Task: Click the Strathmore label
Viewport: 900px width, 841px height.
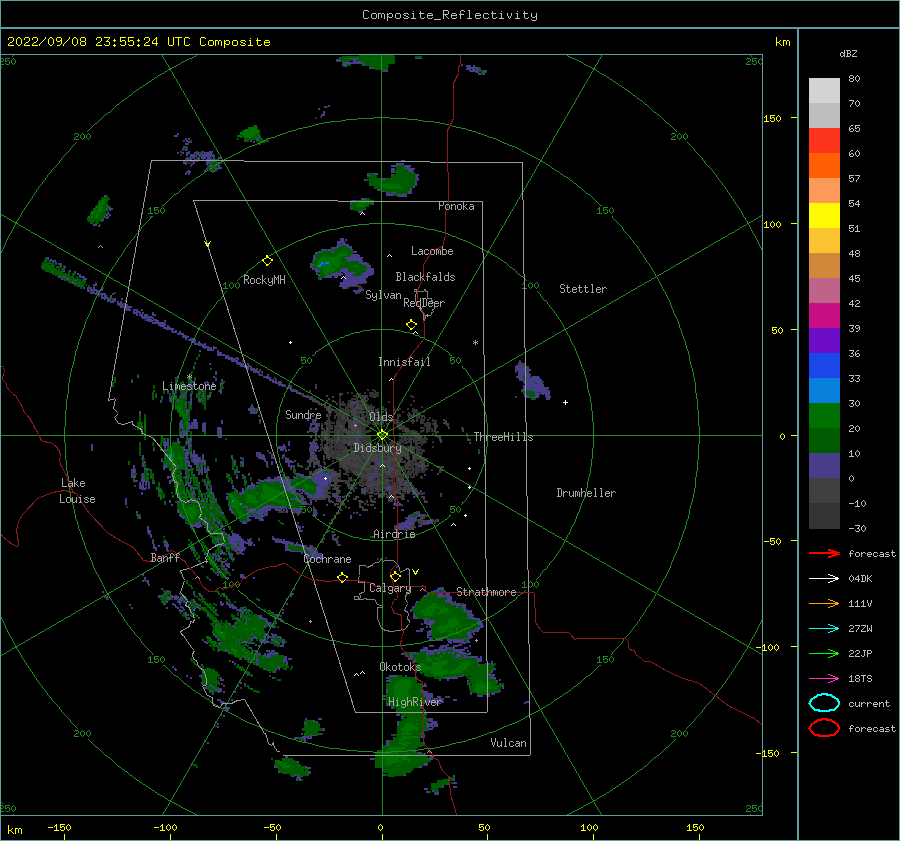Action: tap(486, 592)
